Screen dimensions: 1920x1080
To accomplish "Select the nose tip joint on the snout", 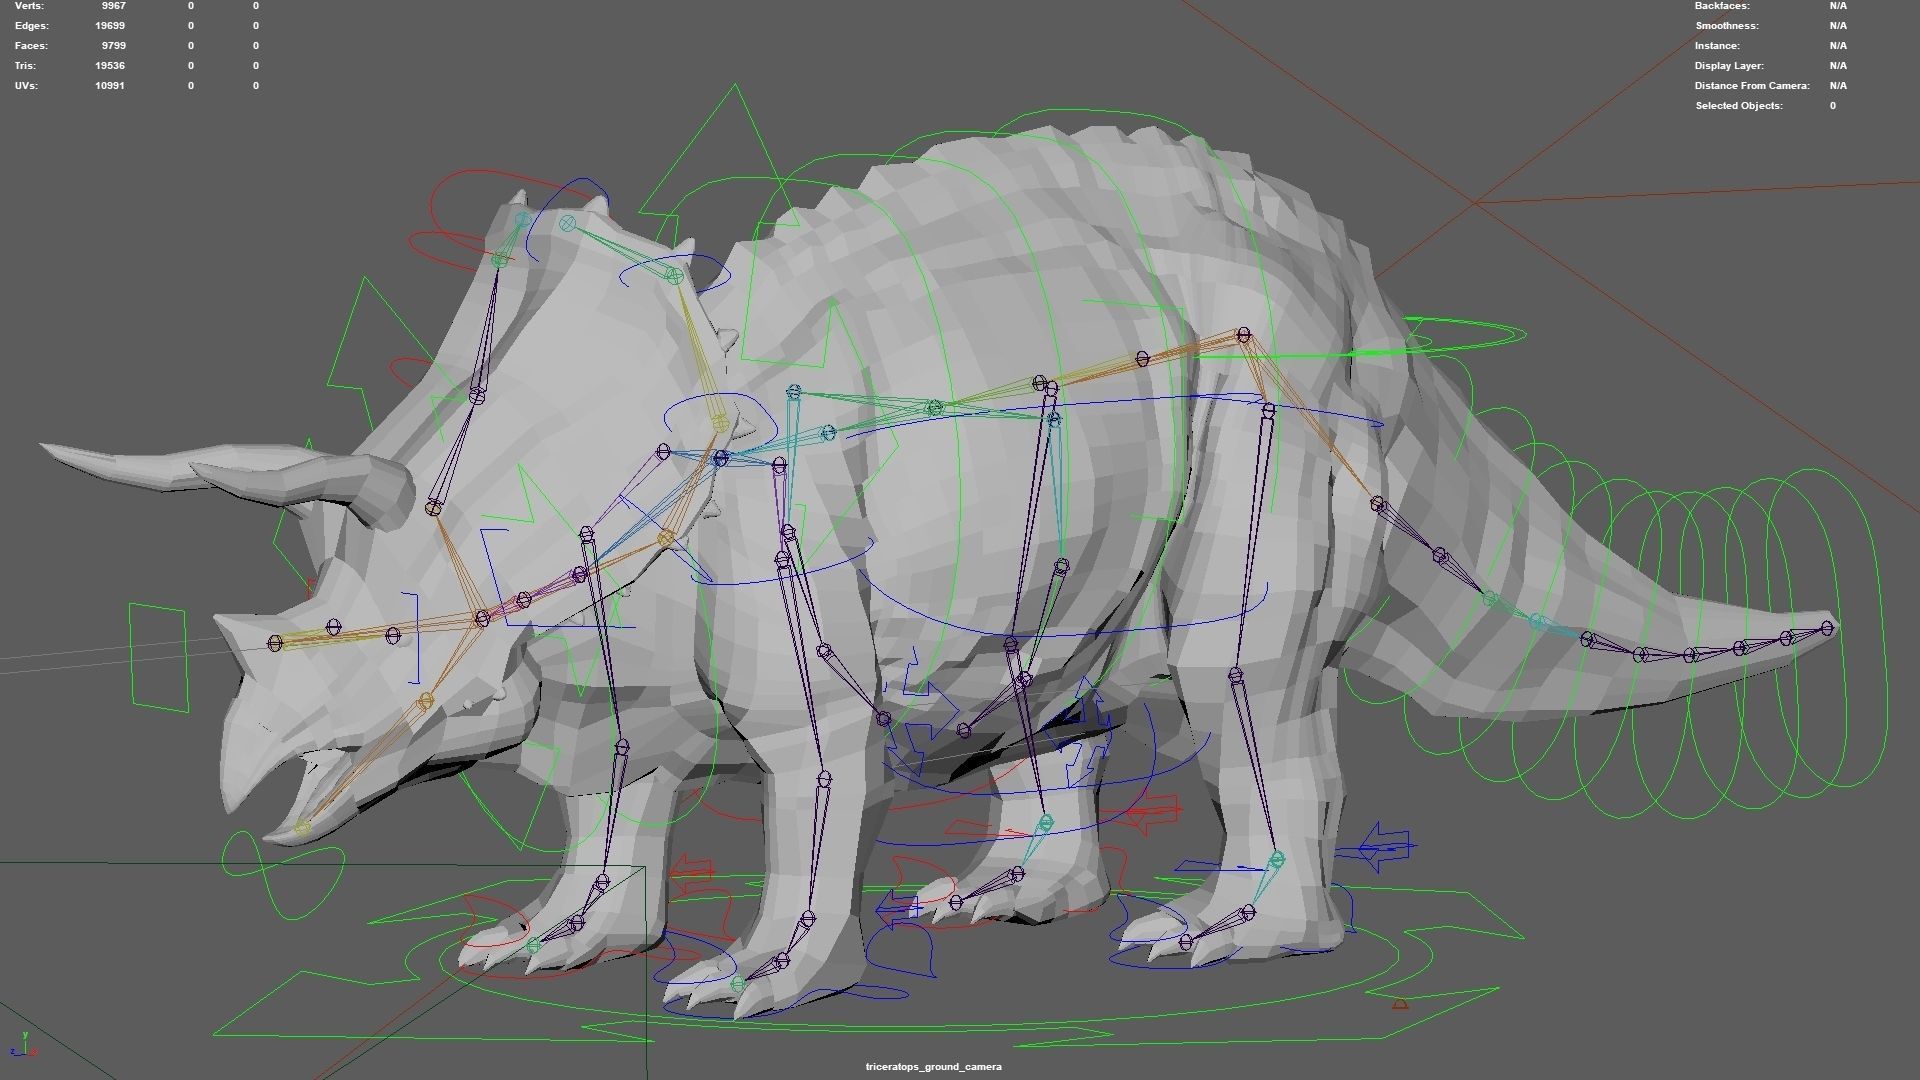I will pos(275,642).
